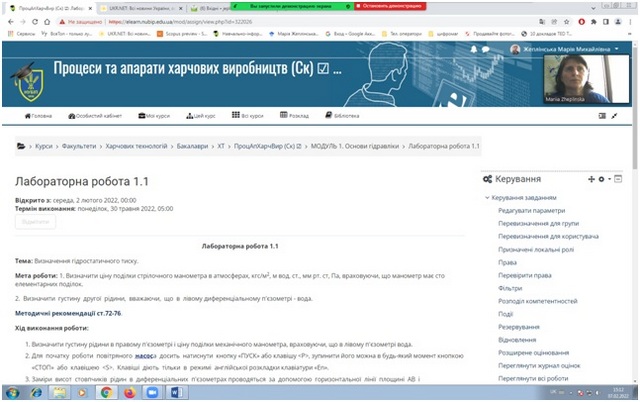
Task: Open Перевизначення для групи
Action: pos(538,224)
